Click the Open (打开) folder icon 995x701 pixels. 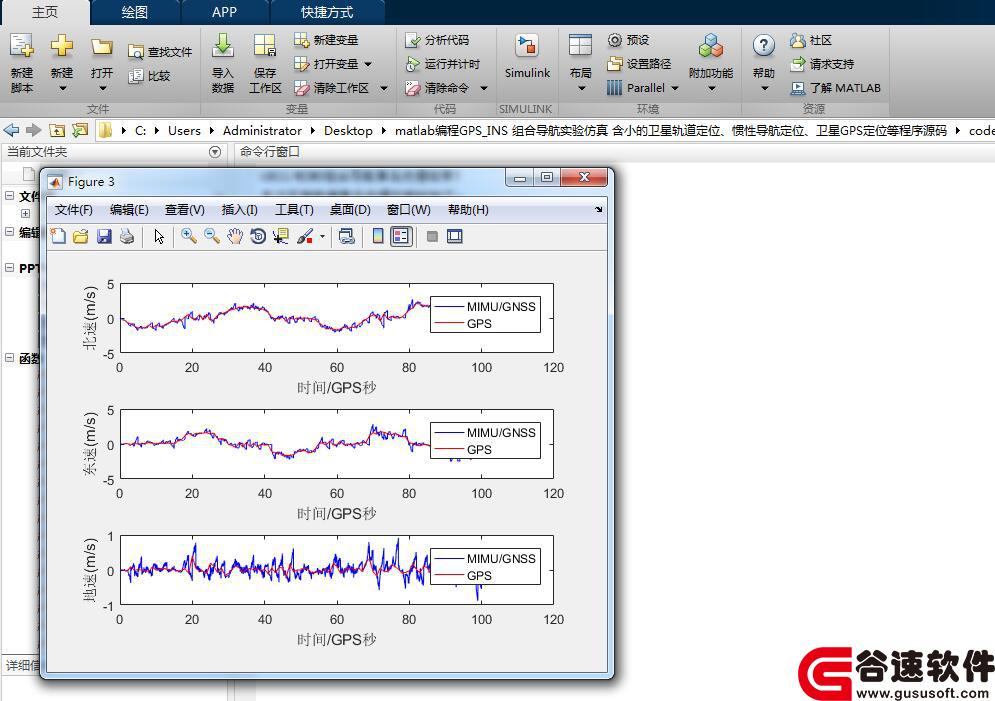click(x=102, y=47)
